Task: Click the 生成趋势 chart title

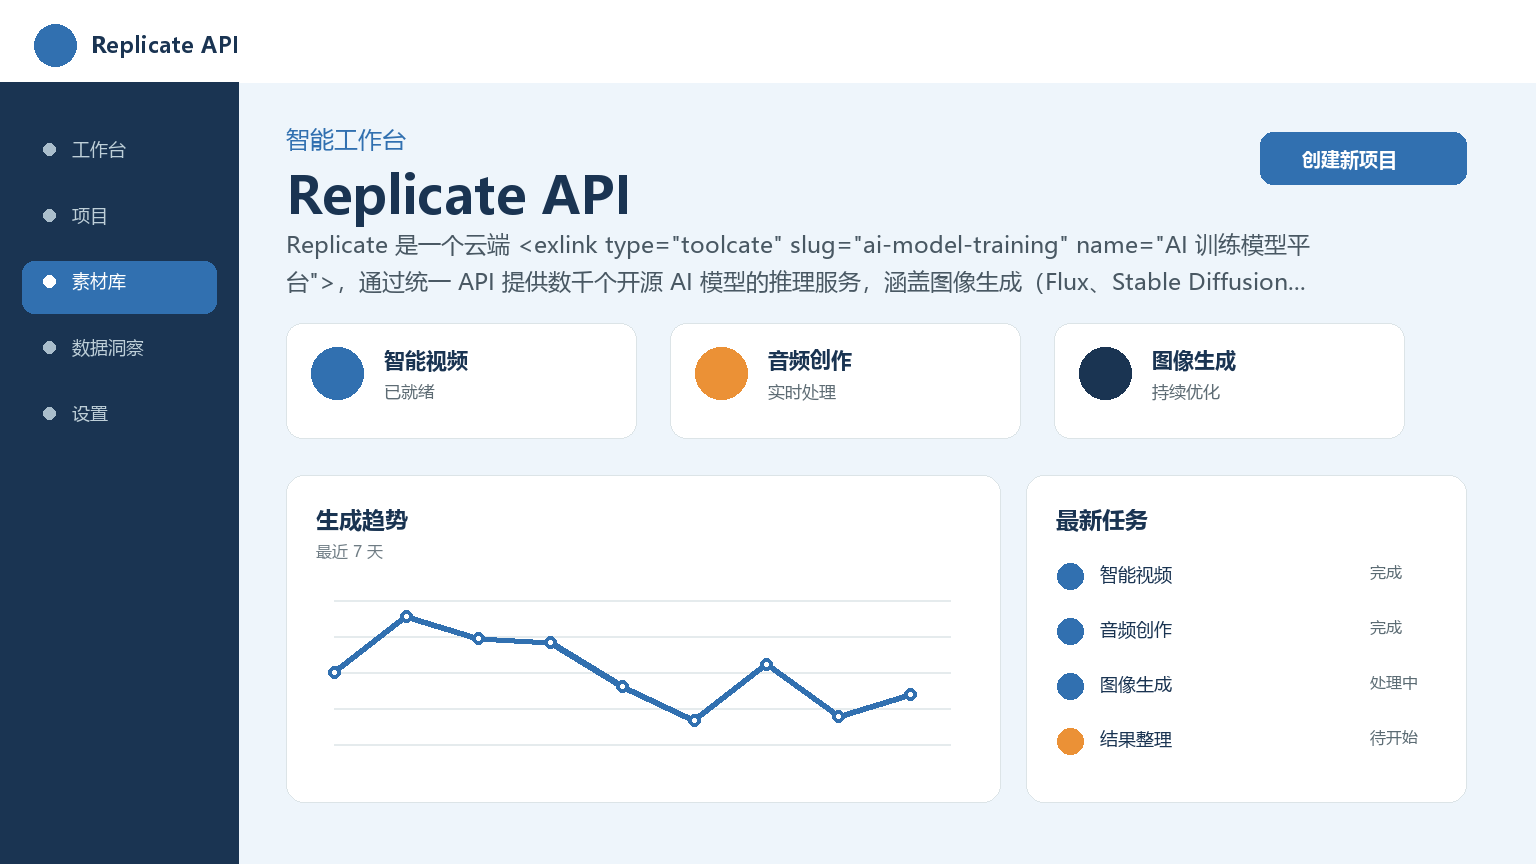Action: pos(362,520)
